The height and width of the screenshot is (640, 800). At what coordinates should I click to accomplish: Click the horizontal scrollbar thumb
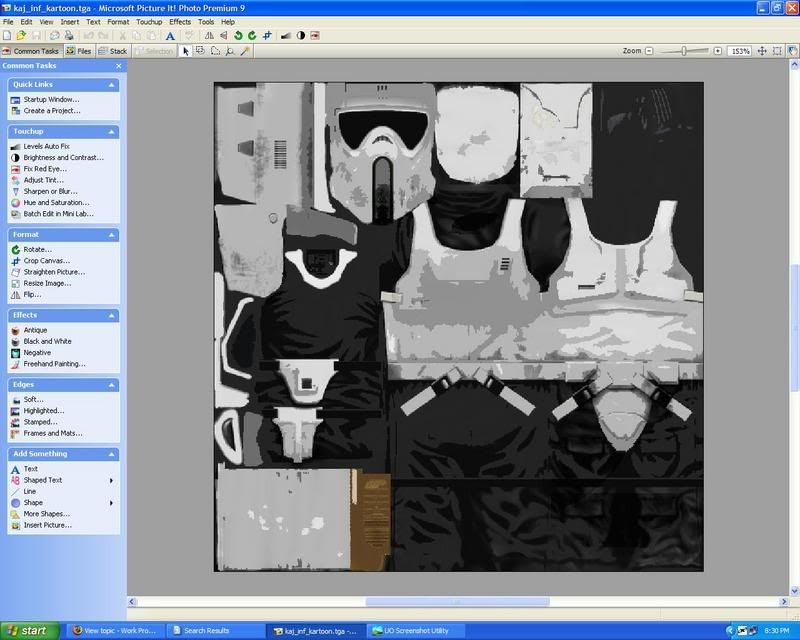pos(457,602)
